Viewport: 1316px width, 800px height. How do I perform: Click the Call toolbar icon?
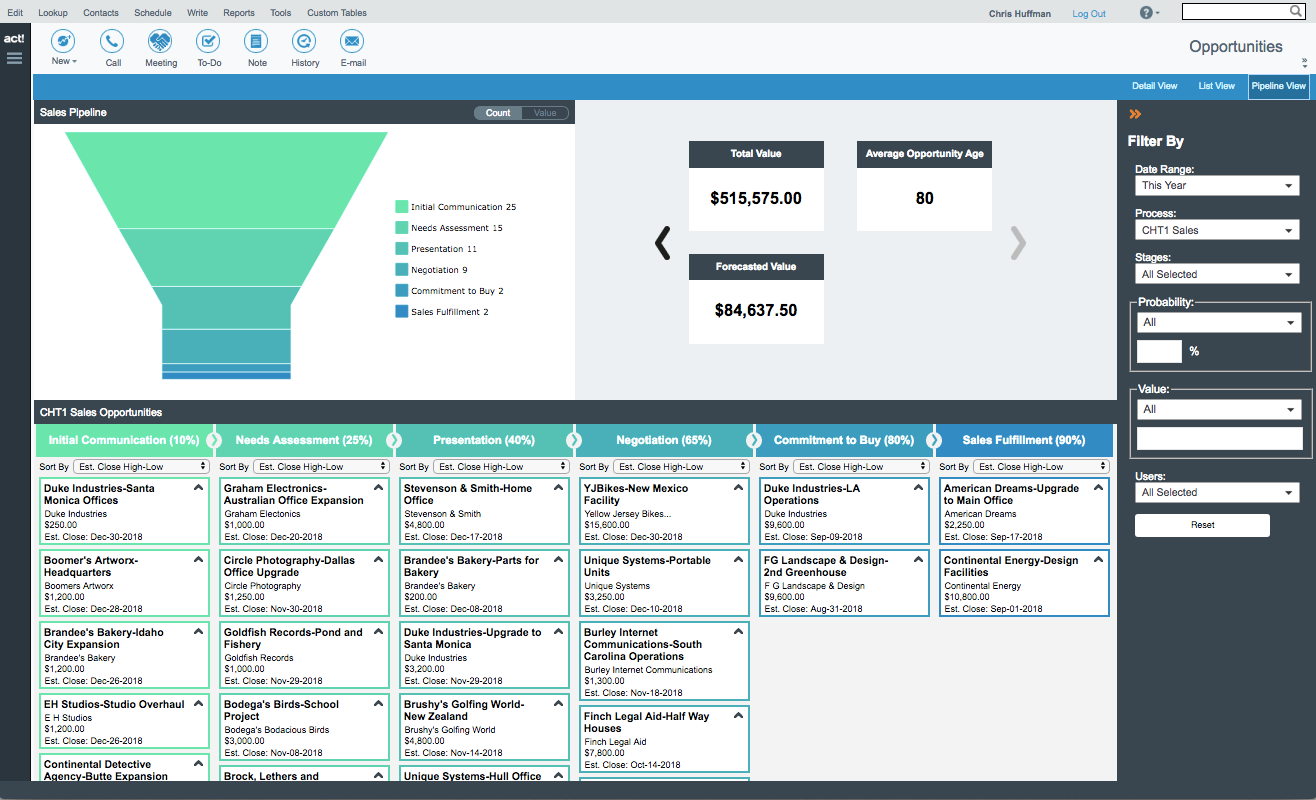pos(113,41)
